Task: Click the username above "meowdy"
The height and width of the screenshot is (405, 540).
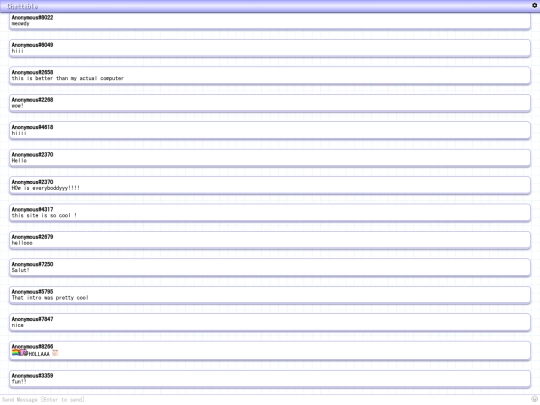Action: (32, 18)
